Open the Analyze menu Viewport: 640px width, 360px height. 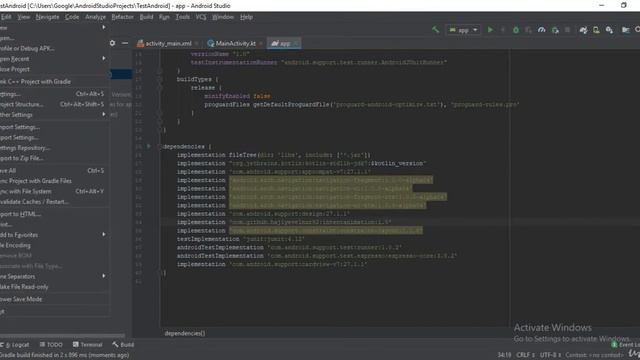tap(96, 17)
